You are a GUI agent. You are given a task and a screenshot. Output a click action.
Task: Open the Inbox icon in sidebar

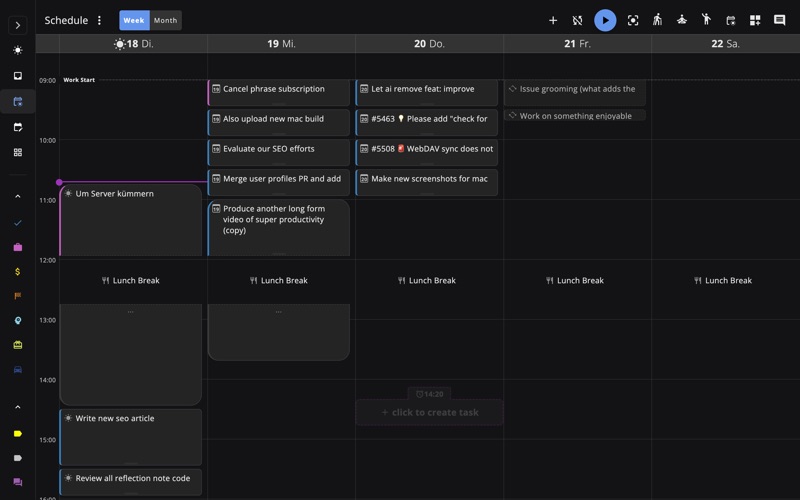tap(18, 76)
